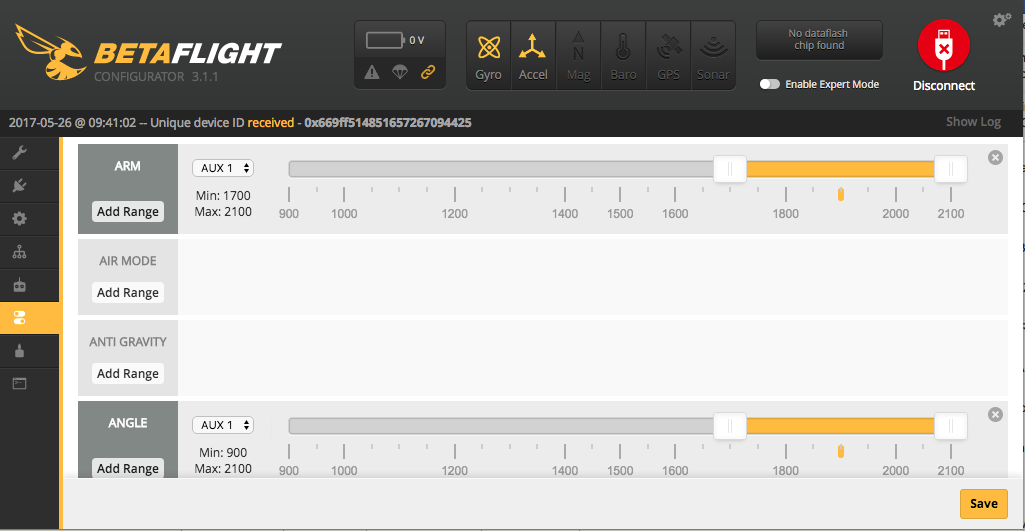This screenshot has width=1025, height=531.
Task: Open the Receiver tab robot icon
Action: [x=20, y=285]
